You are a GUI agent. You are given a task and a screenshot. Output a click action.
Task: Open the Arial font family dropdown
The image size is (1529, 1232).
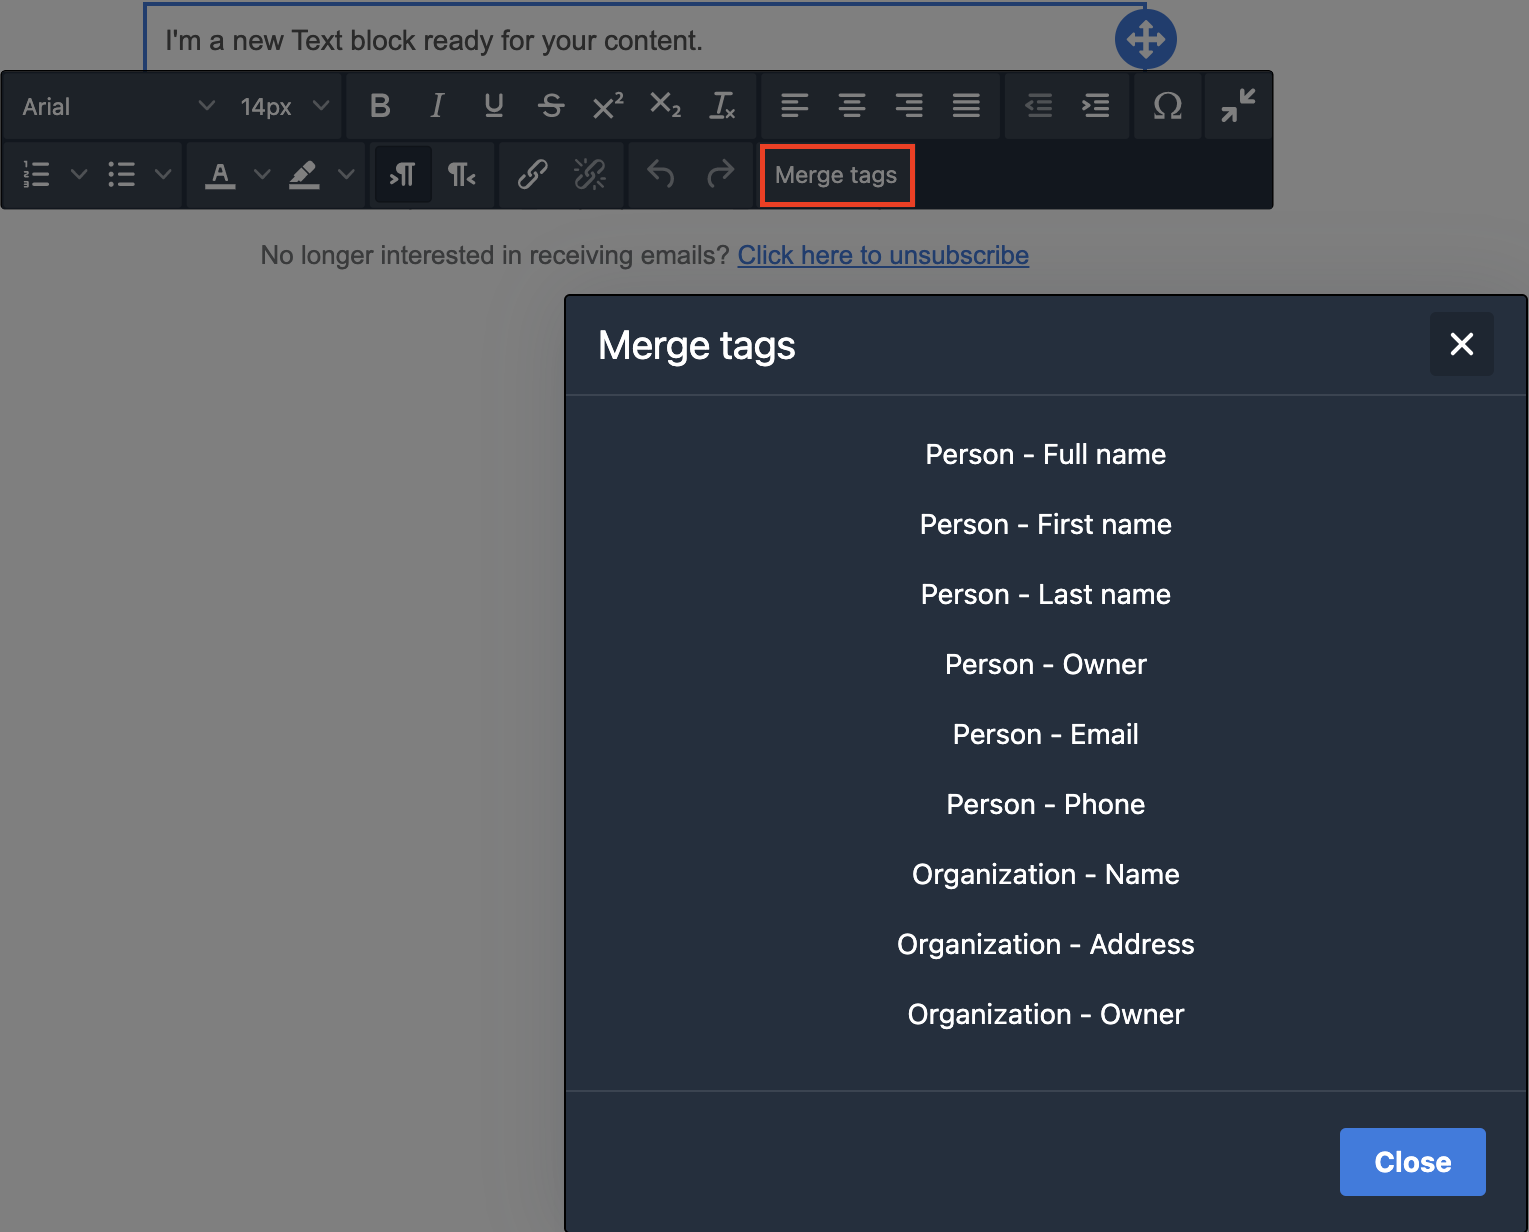point(119,106)
